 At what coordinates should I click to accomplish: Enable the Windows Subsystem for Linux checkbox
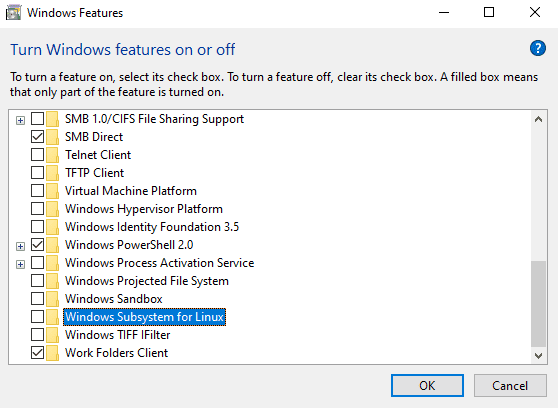[x=37, y=317]
